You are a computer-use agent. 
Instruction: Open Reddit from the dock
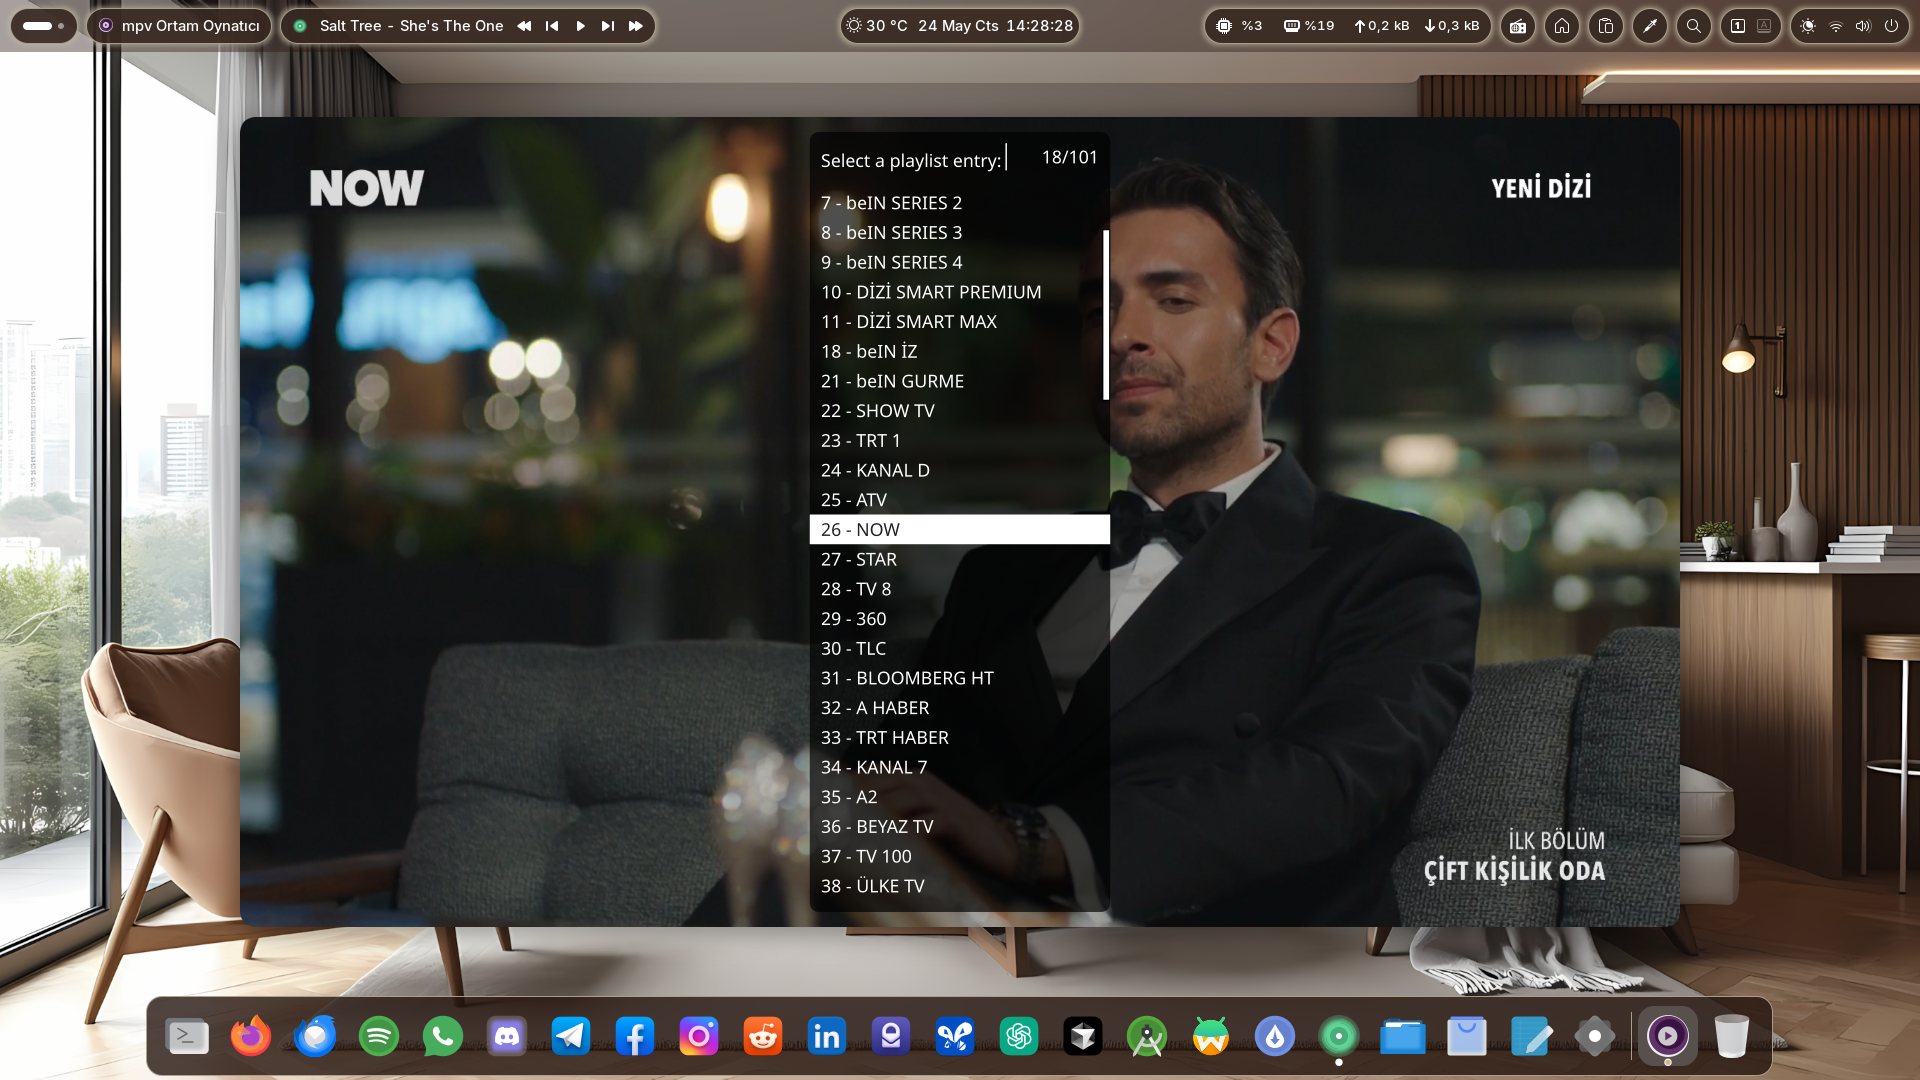763,1036
